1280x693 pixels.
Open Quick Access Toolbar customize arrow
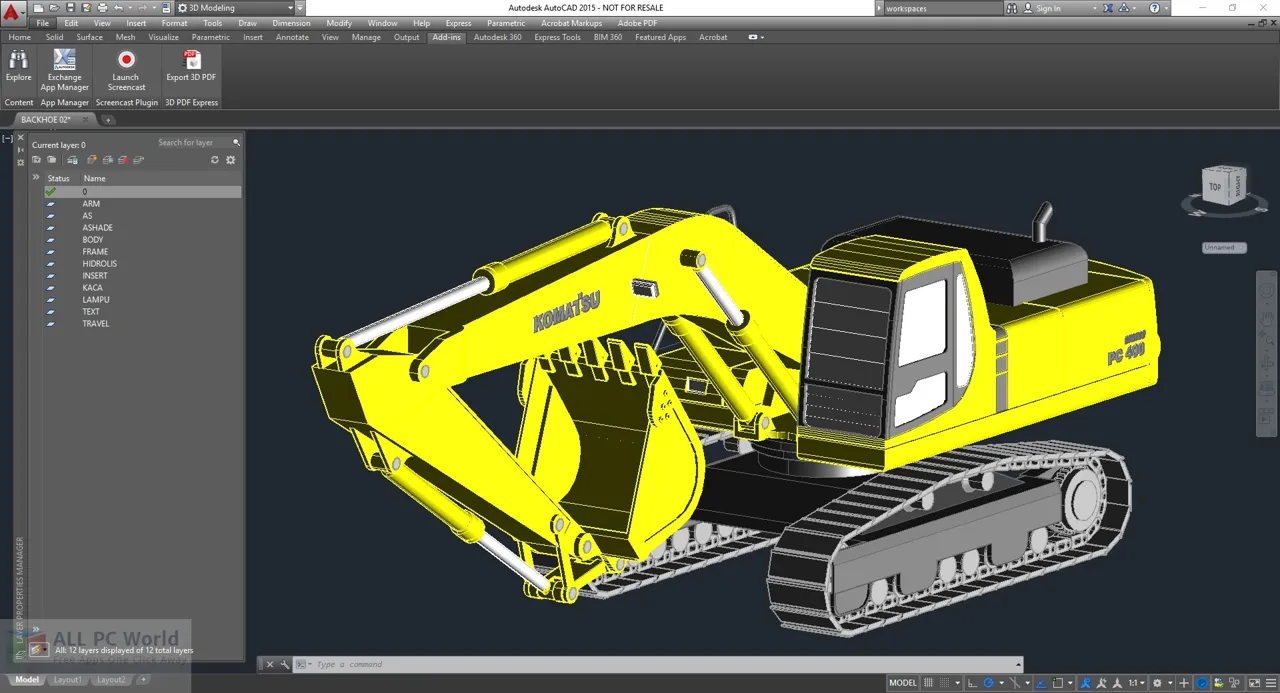300,8
